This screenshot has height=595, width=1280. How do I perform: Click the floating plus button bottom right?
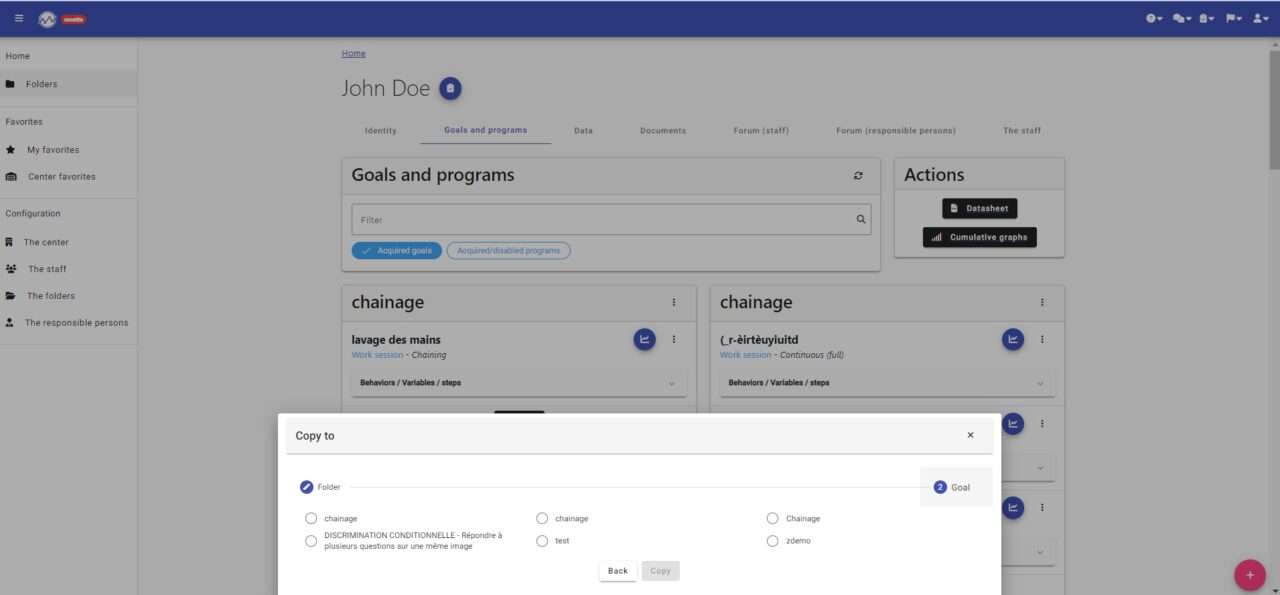coord(1249,575)
